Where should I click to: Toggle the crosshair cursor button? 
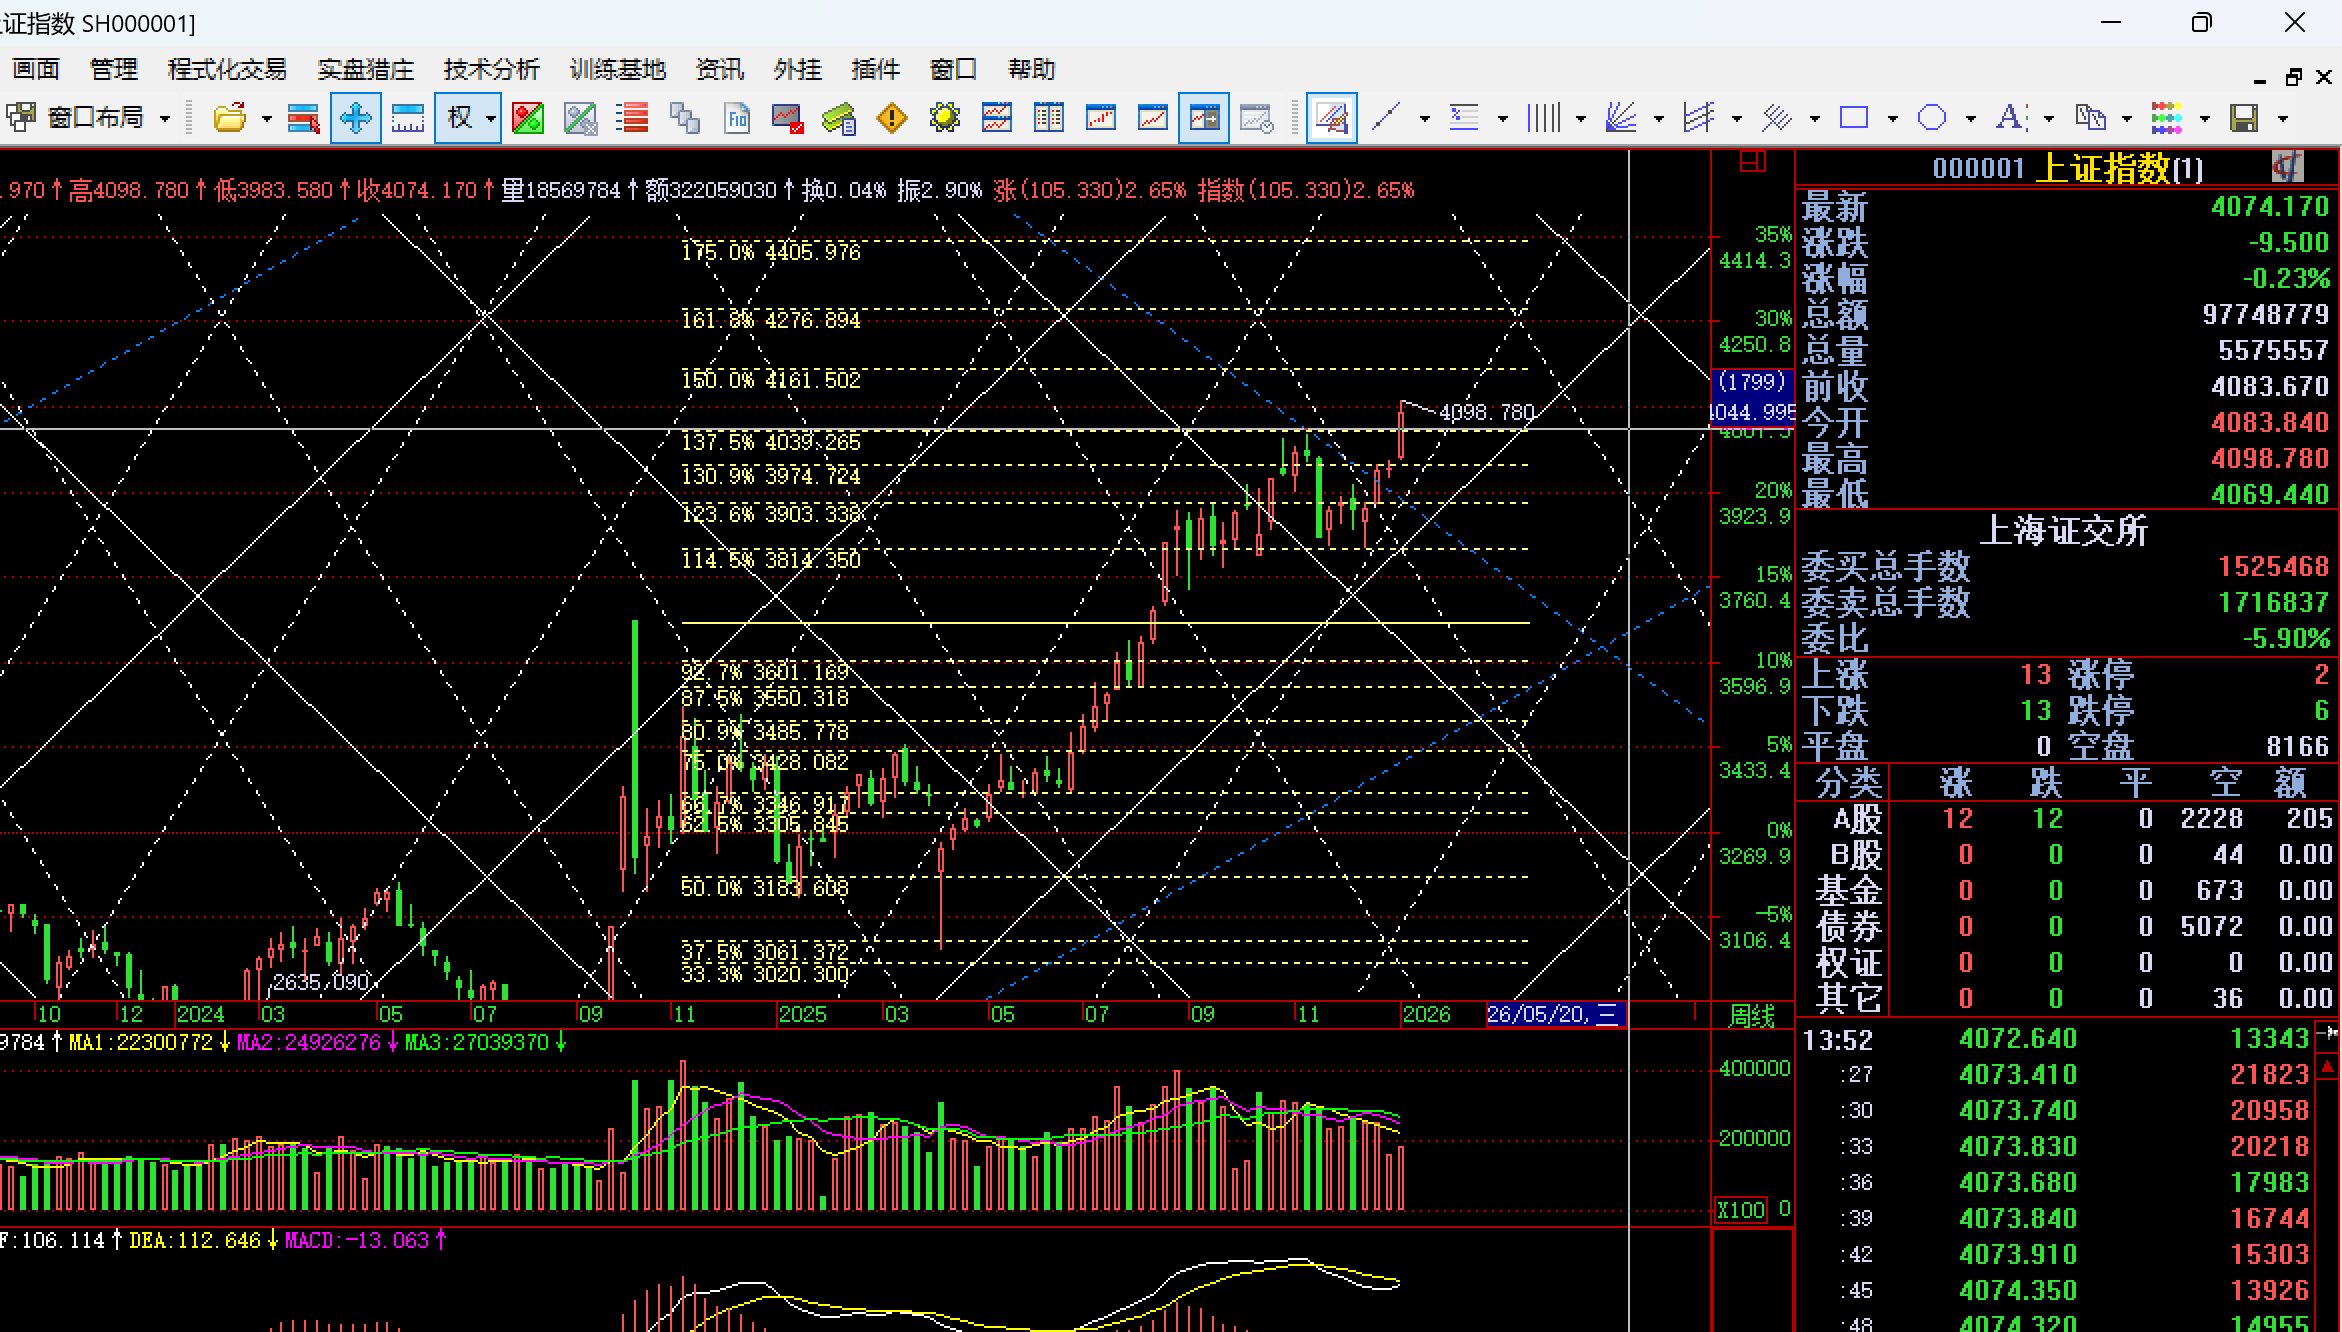click(355, 118)
